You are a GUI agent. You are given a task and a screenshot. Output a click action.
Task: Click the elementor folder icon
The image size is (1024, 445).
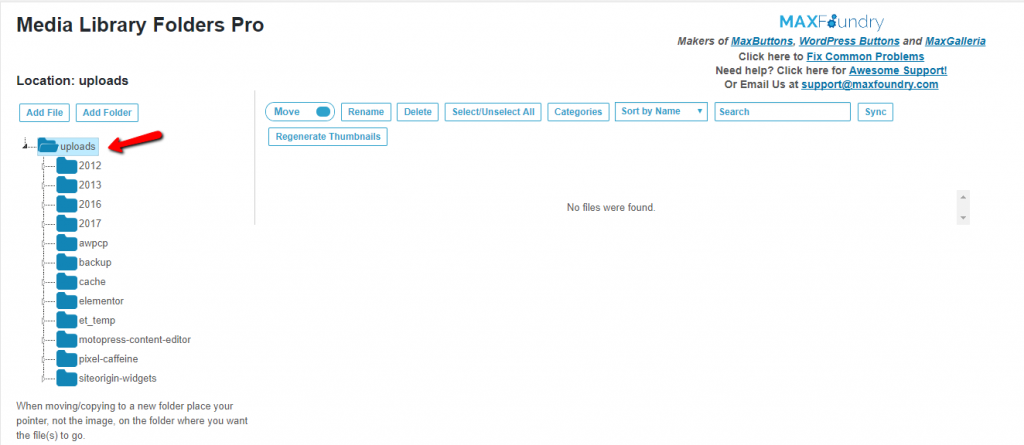click(x=67, y=301)
